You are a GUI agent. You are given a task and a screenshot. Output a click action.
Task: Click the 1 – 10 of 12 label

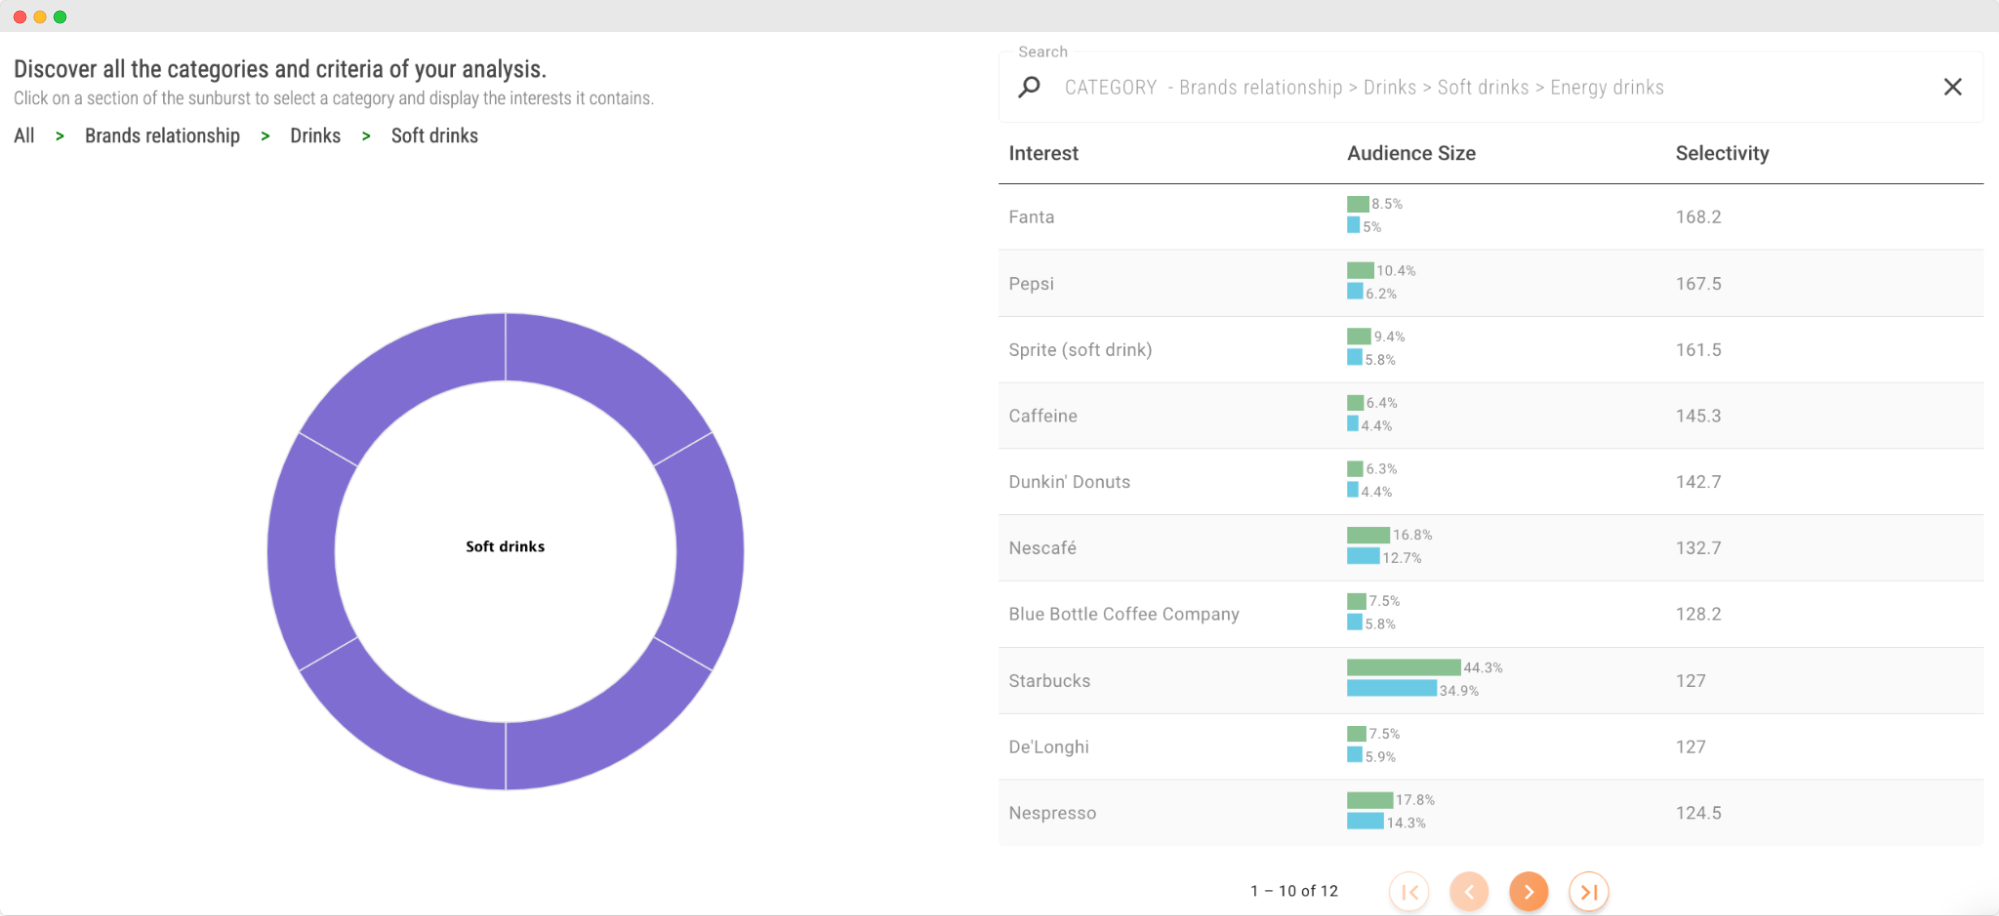pyautogui.click(x=1294, y=891)
